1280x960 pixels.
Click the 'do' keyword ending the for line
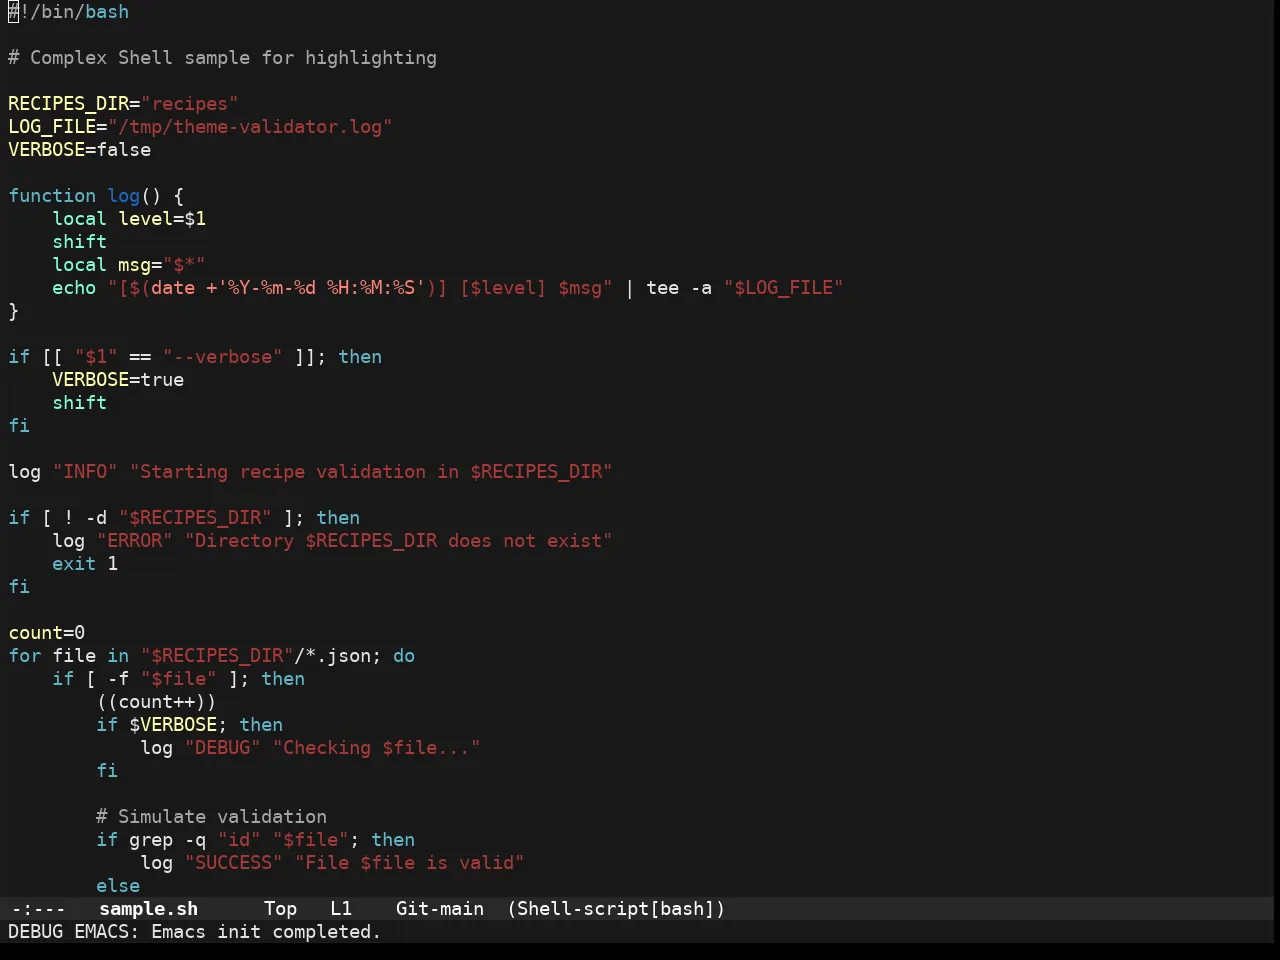404,656
